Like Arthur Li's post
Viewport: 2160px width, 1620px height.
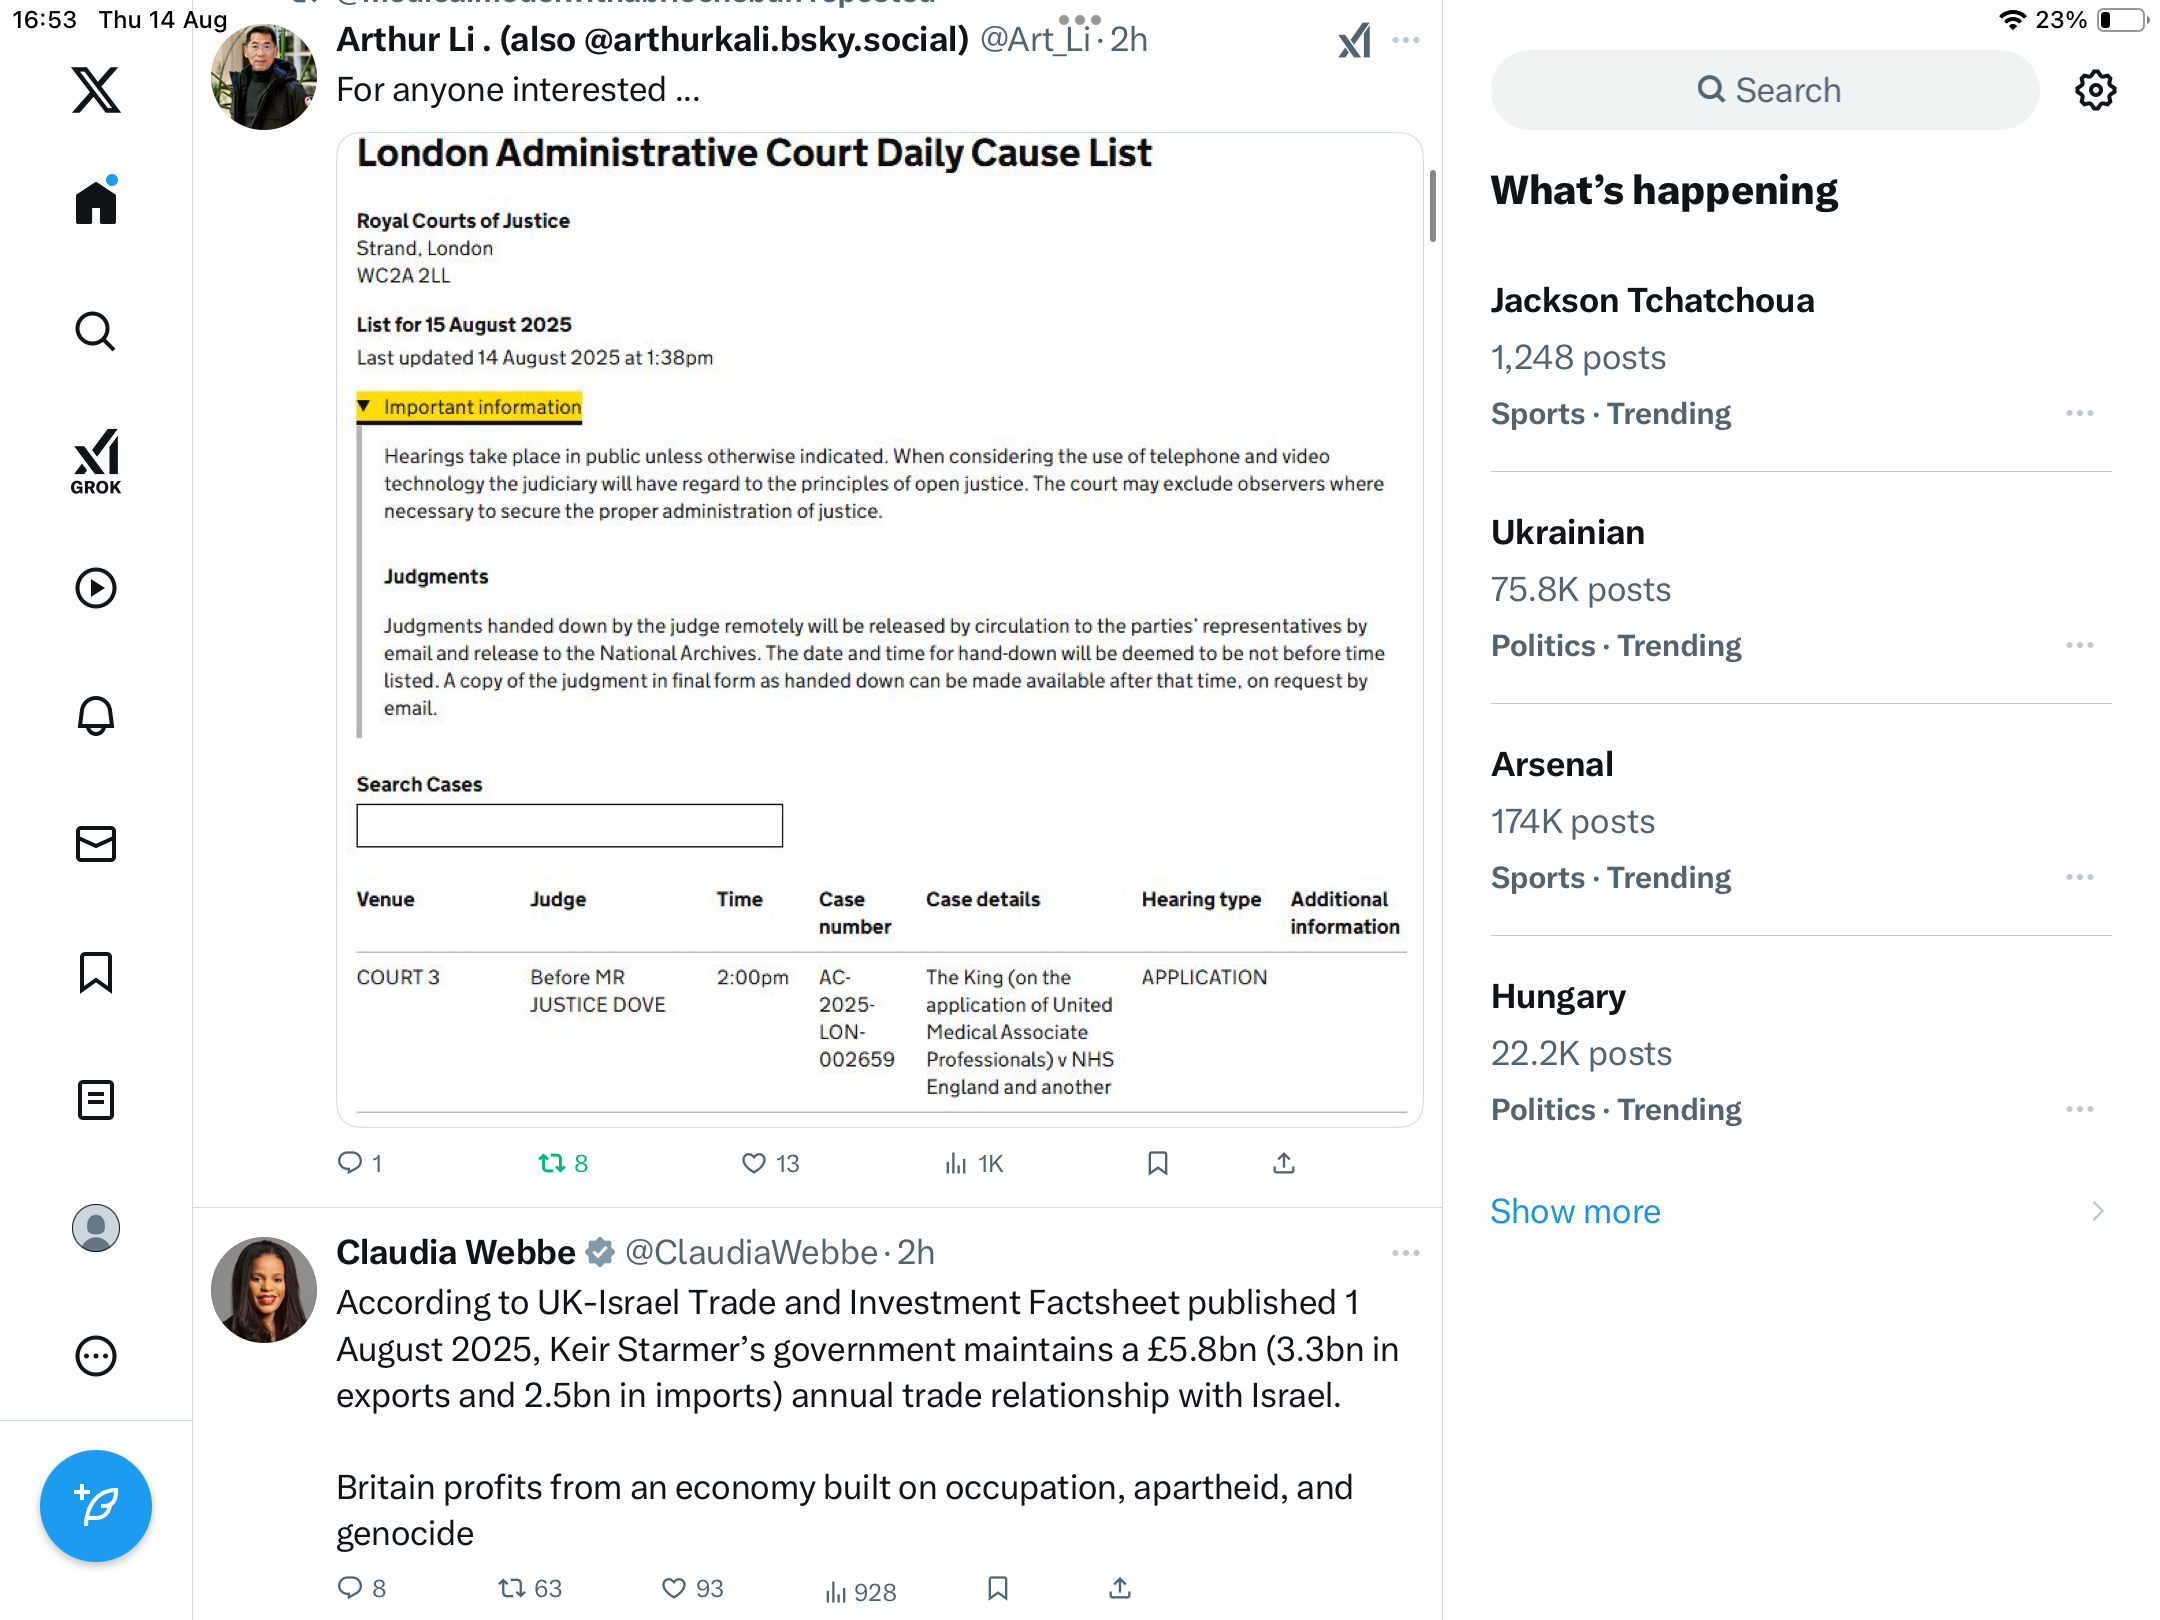tap(754, 1163)
